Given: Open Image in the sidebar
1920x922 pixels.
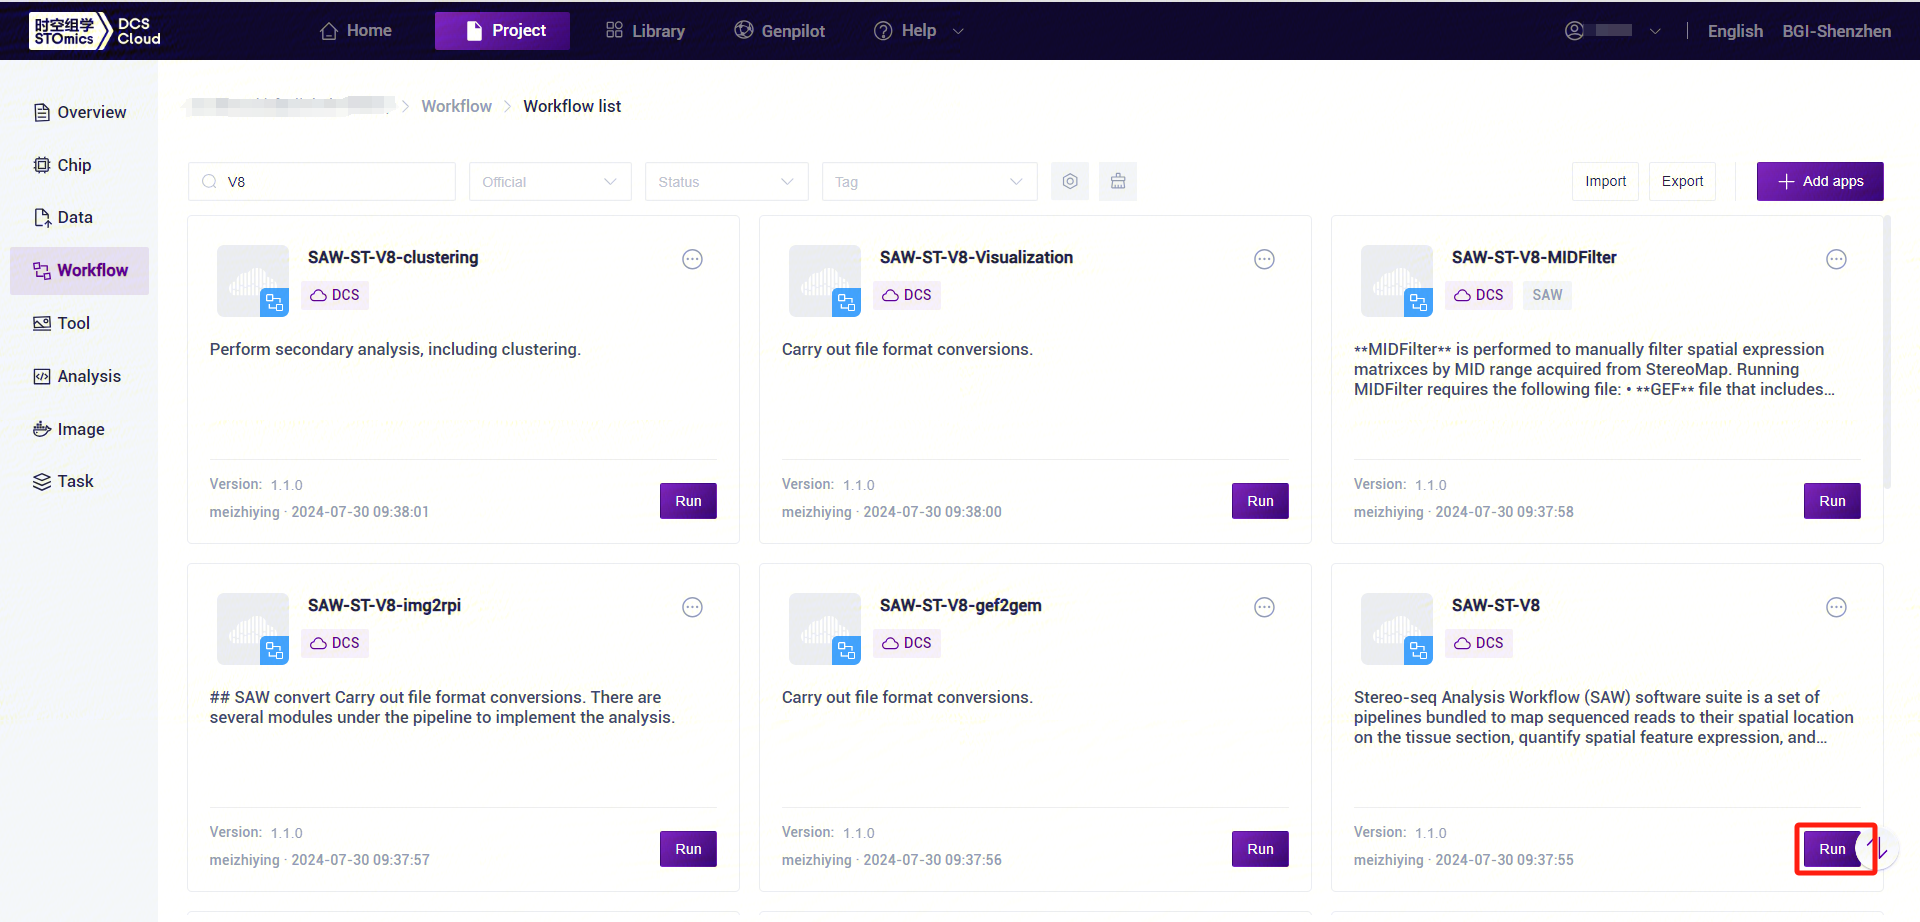Looking at the screenshot, I should pos(80,429).
